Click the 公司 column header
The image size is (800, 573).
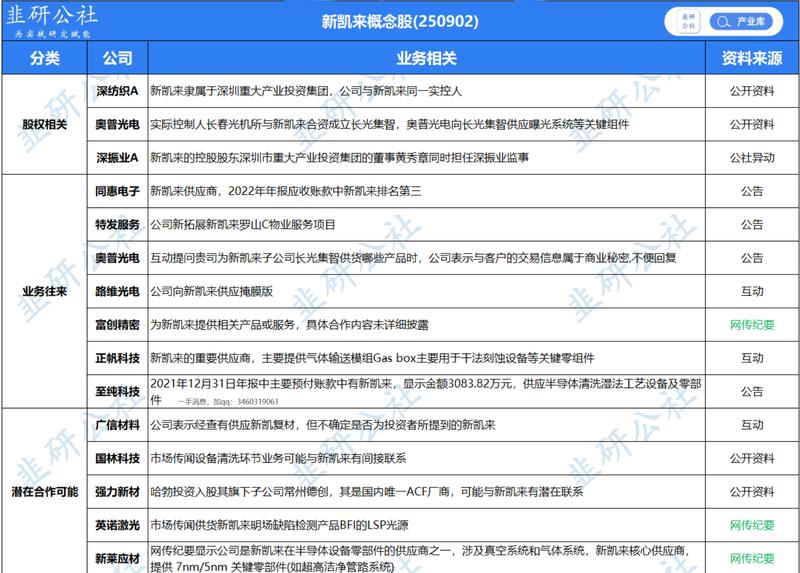(x=117, y=58)
